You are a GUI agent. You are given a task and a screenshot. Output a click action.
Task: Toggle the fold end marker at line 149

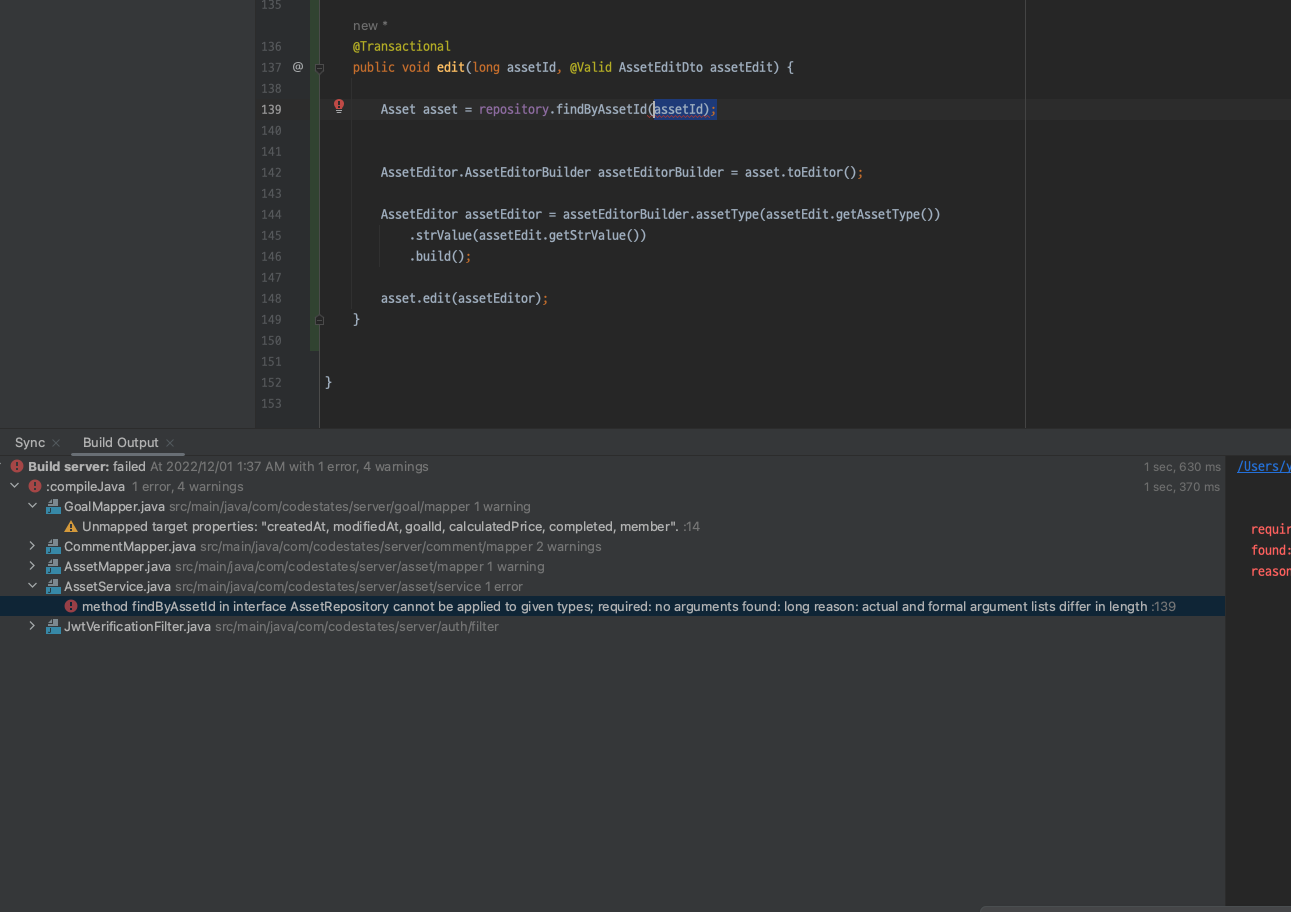click(319, 320)
